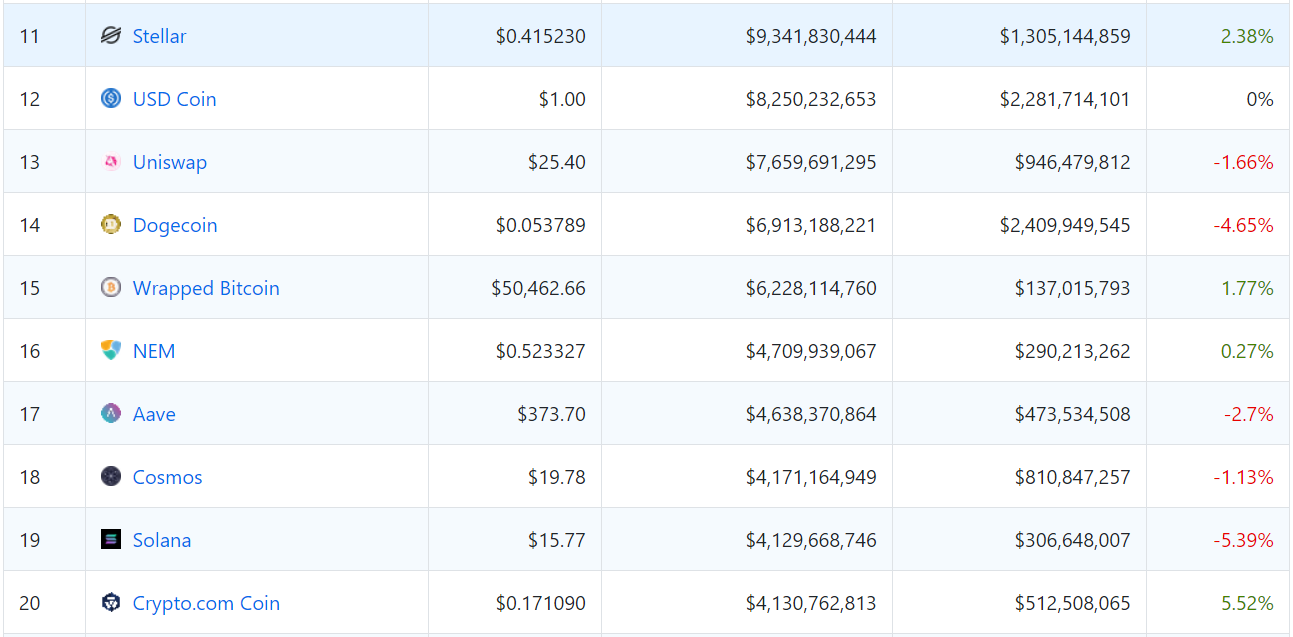1293x637 pixels.
Task: Open the Aave page link
Action: click(x=154, y=414)
